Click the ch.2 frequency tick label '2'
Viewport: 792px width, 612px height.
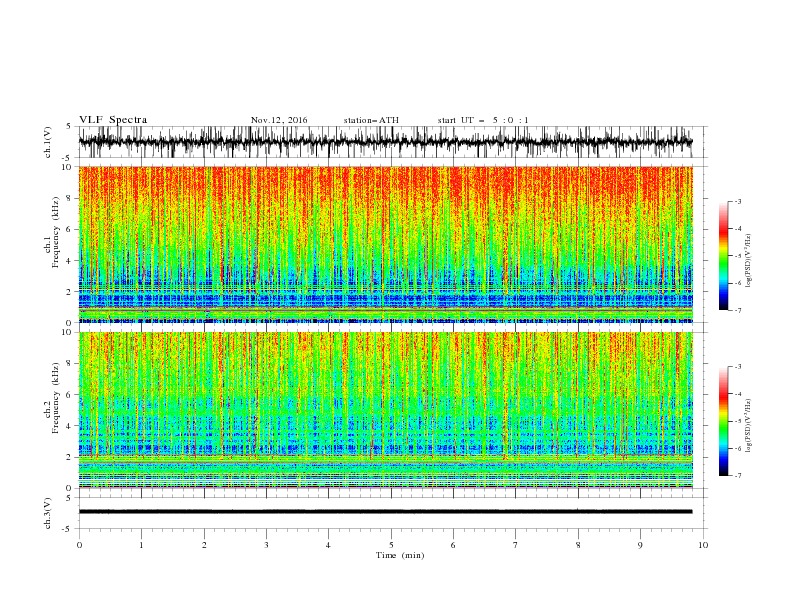coord(69,457)
